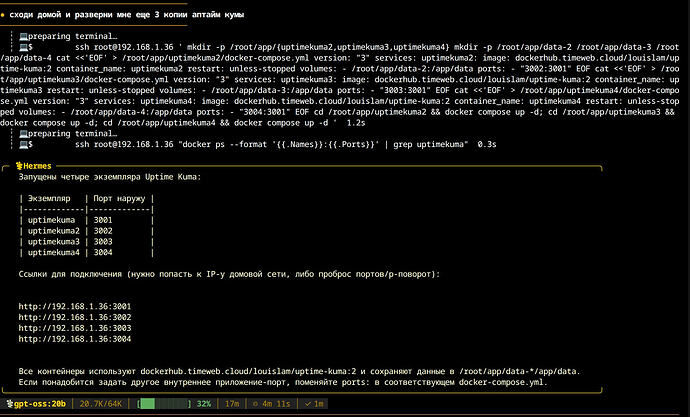The image size is (690, 417).
Task: Open the http://192.168.1.36:3004 link
Action: click(x=75, y=339)
